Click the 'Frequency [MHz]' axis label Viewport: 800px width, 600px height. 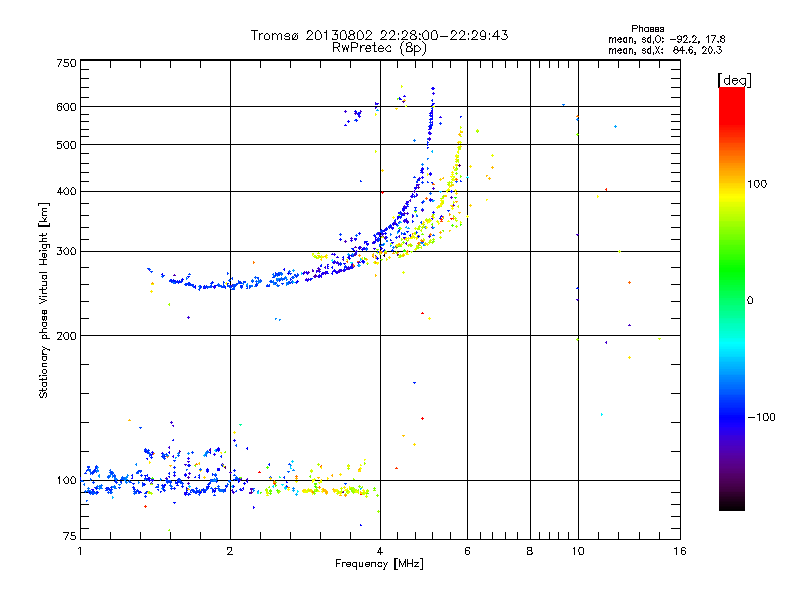coord(379,564)
